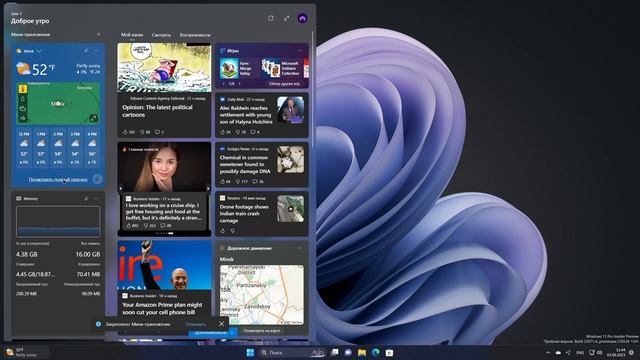Dismiss the pinned notification with X

click(221, 324)
